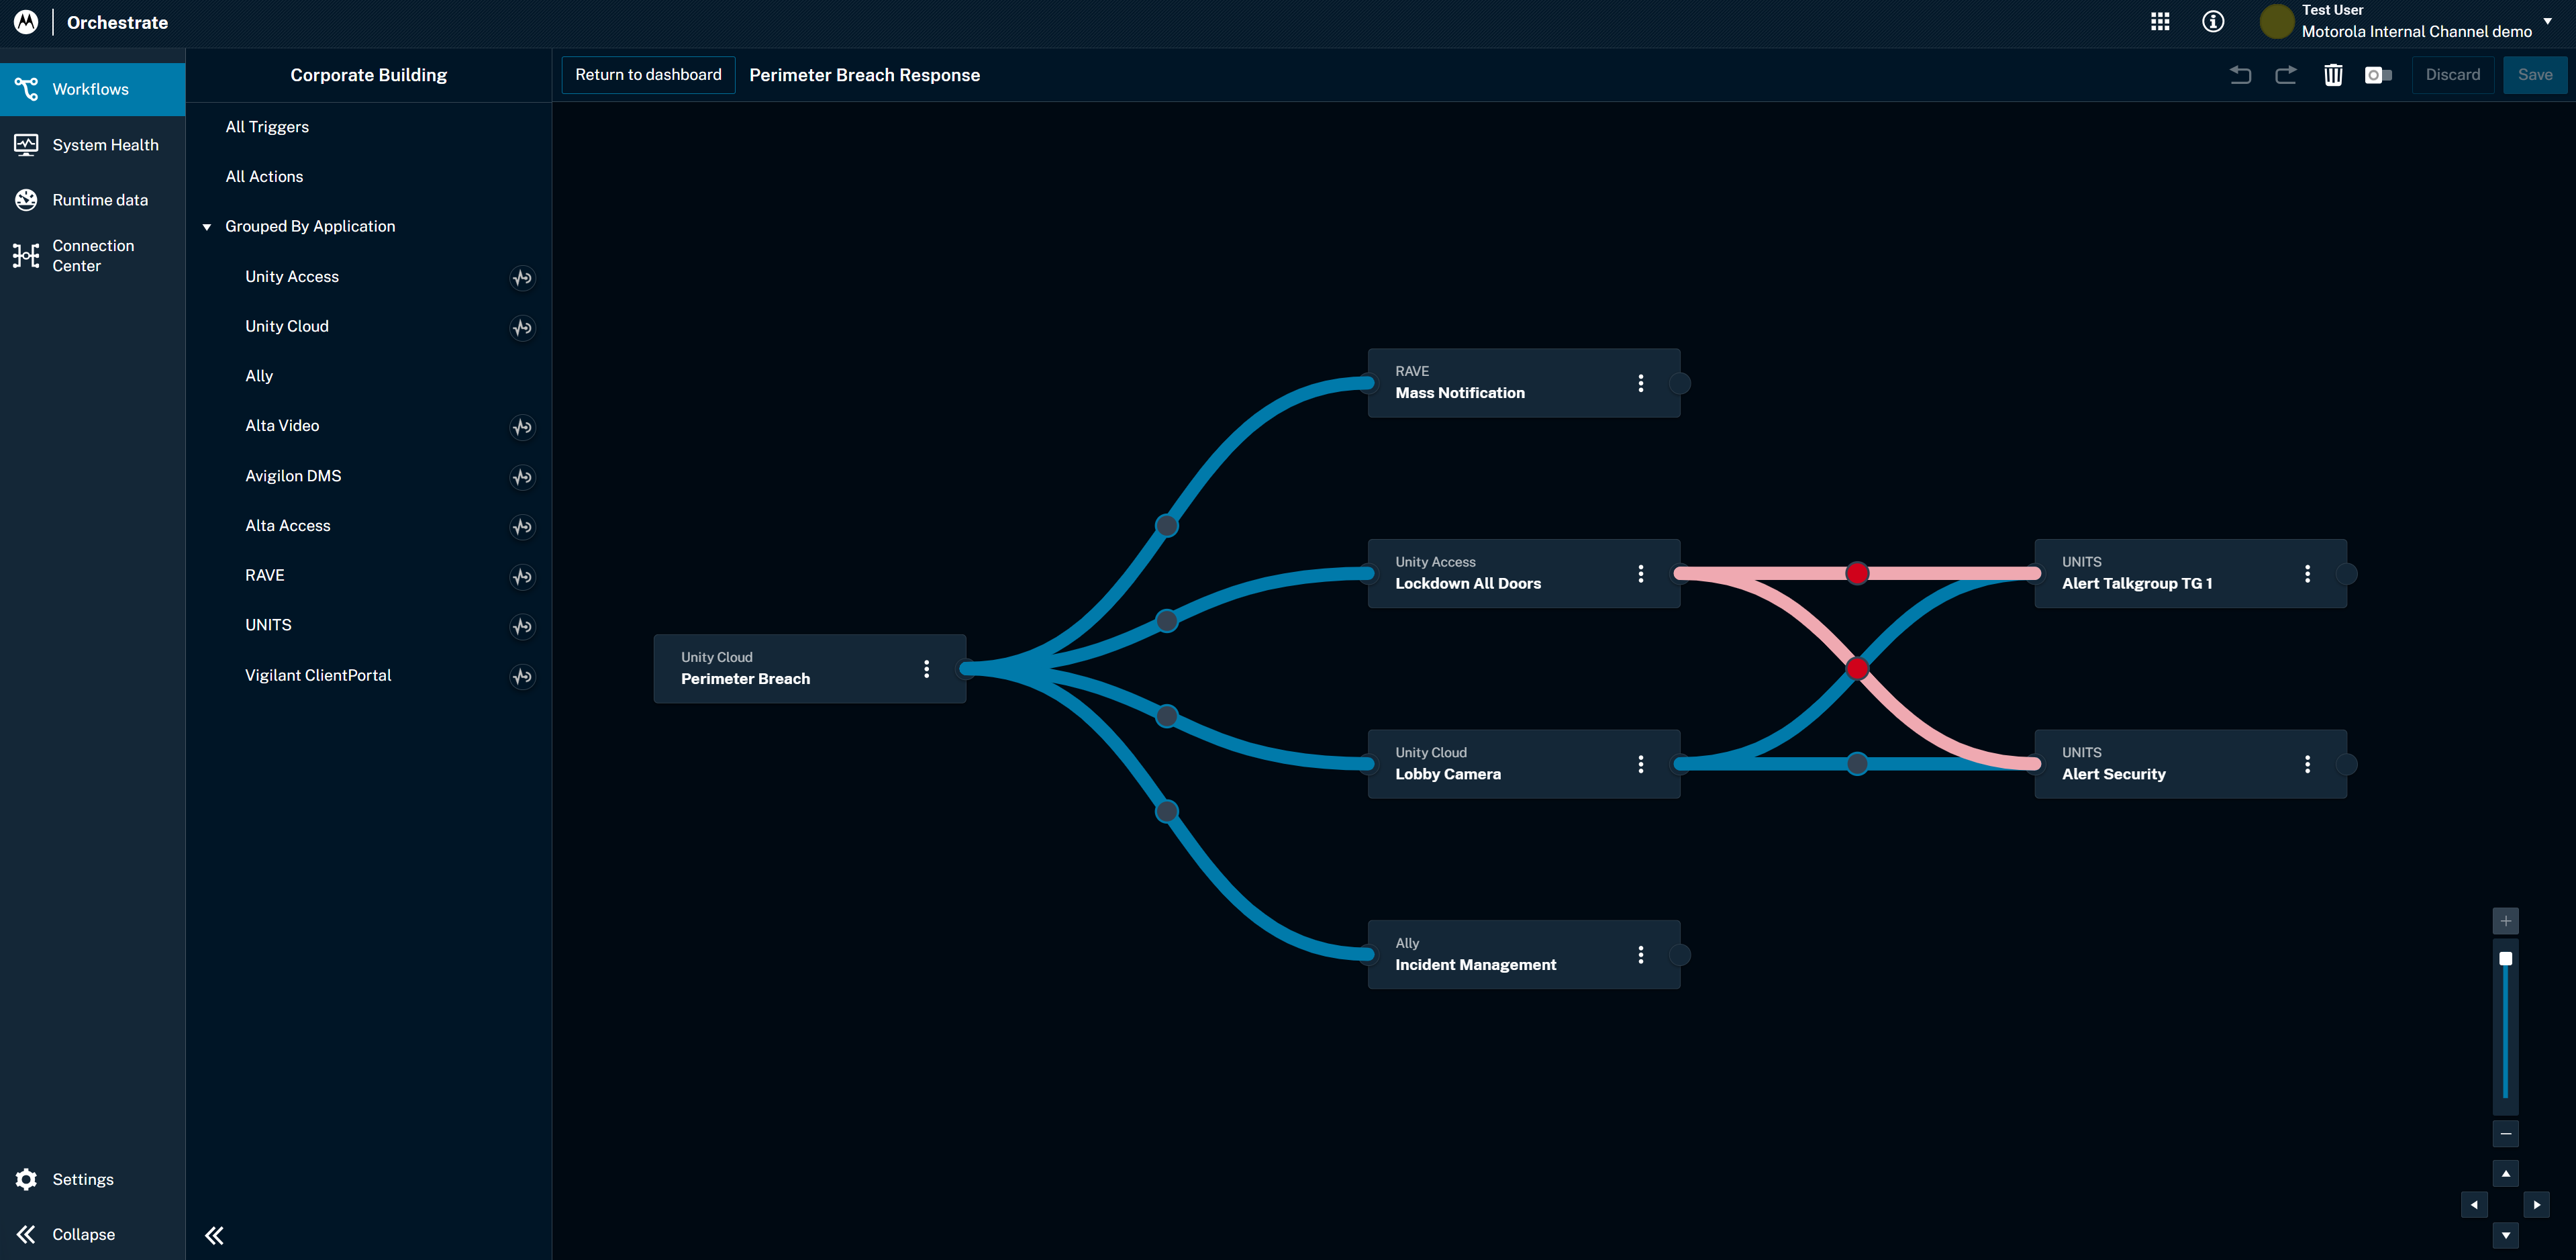Open Test User account dropdown arrow
2576x1260 pixels.
[x=2548, y=21]
